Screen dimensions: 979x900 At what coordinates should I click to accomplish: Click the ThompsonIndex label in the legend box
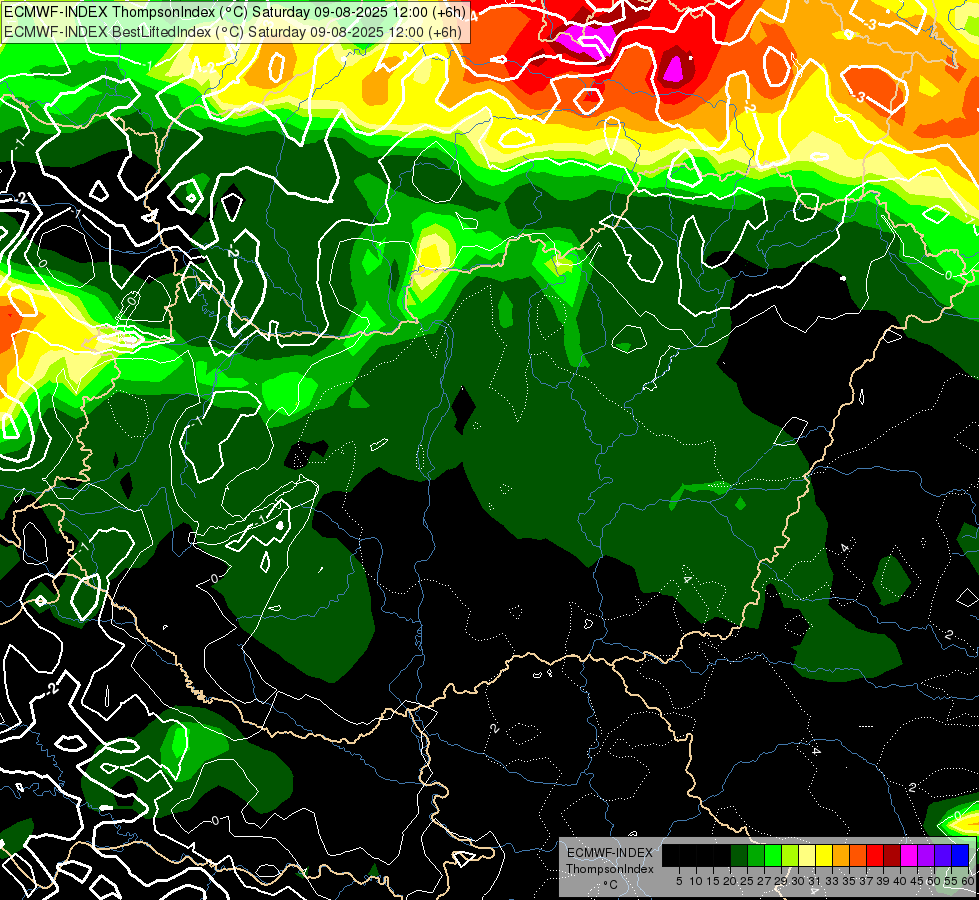[609, 869]
